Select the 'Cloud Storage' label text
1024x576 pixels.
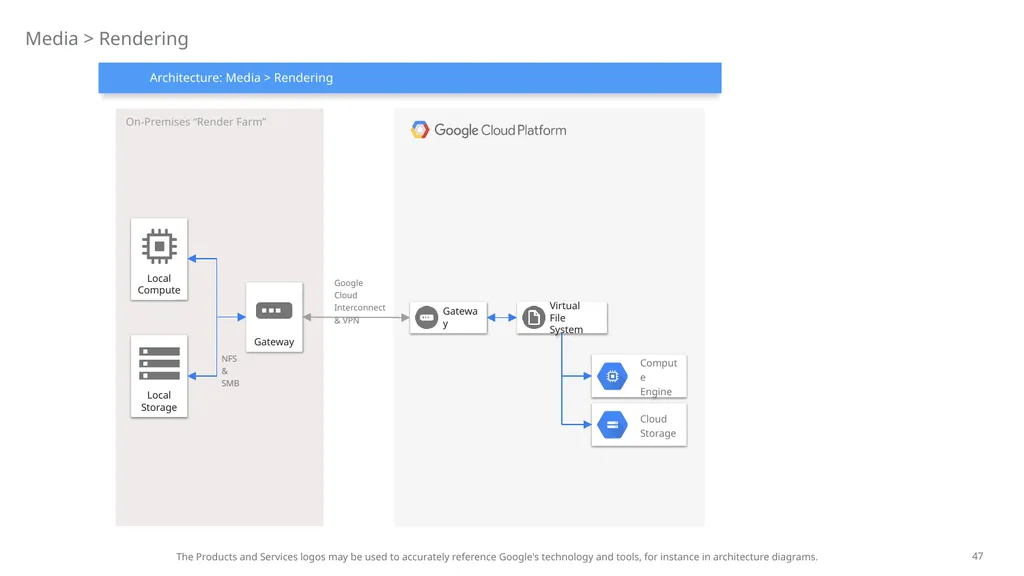coord(658,426)
